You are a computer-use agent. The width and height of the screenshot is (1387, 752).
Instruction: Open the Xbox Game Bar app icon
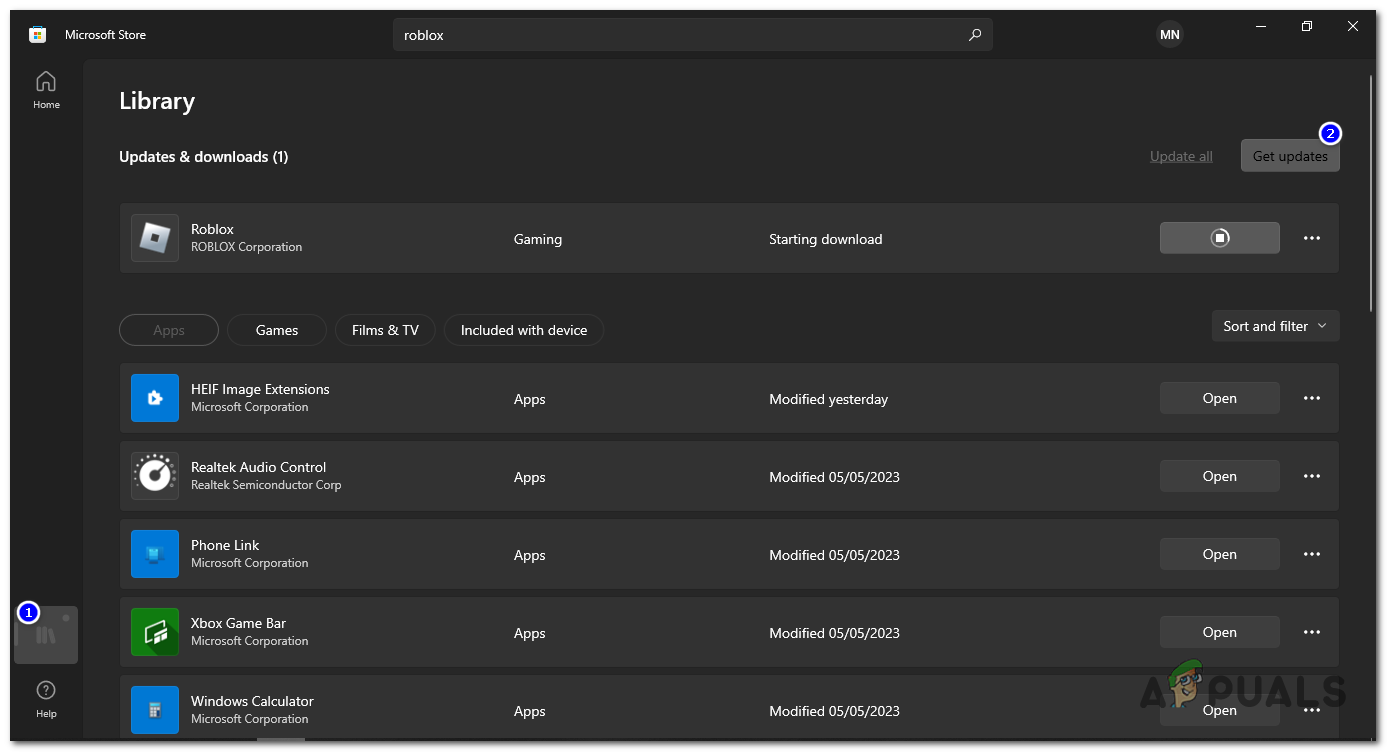click(155, 632)
